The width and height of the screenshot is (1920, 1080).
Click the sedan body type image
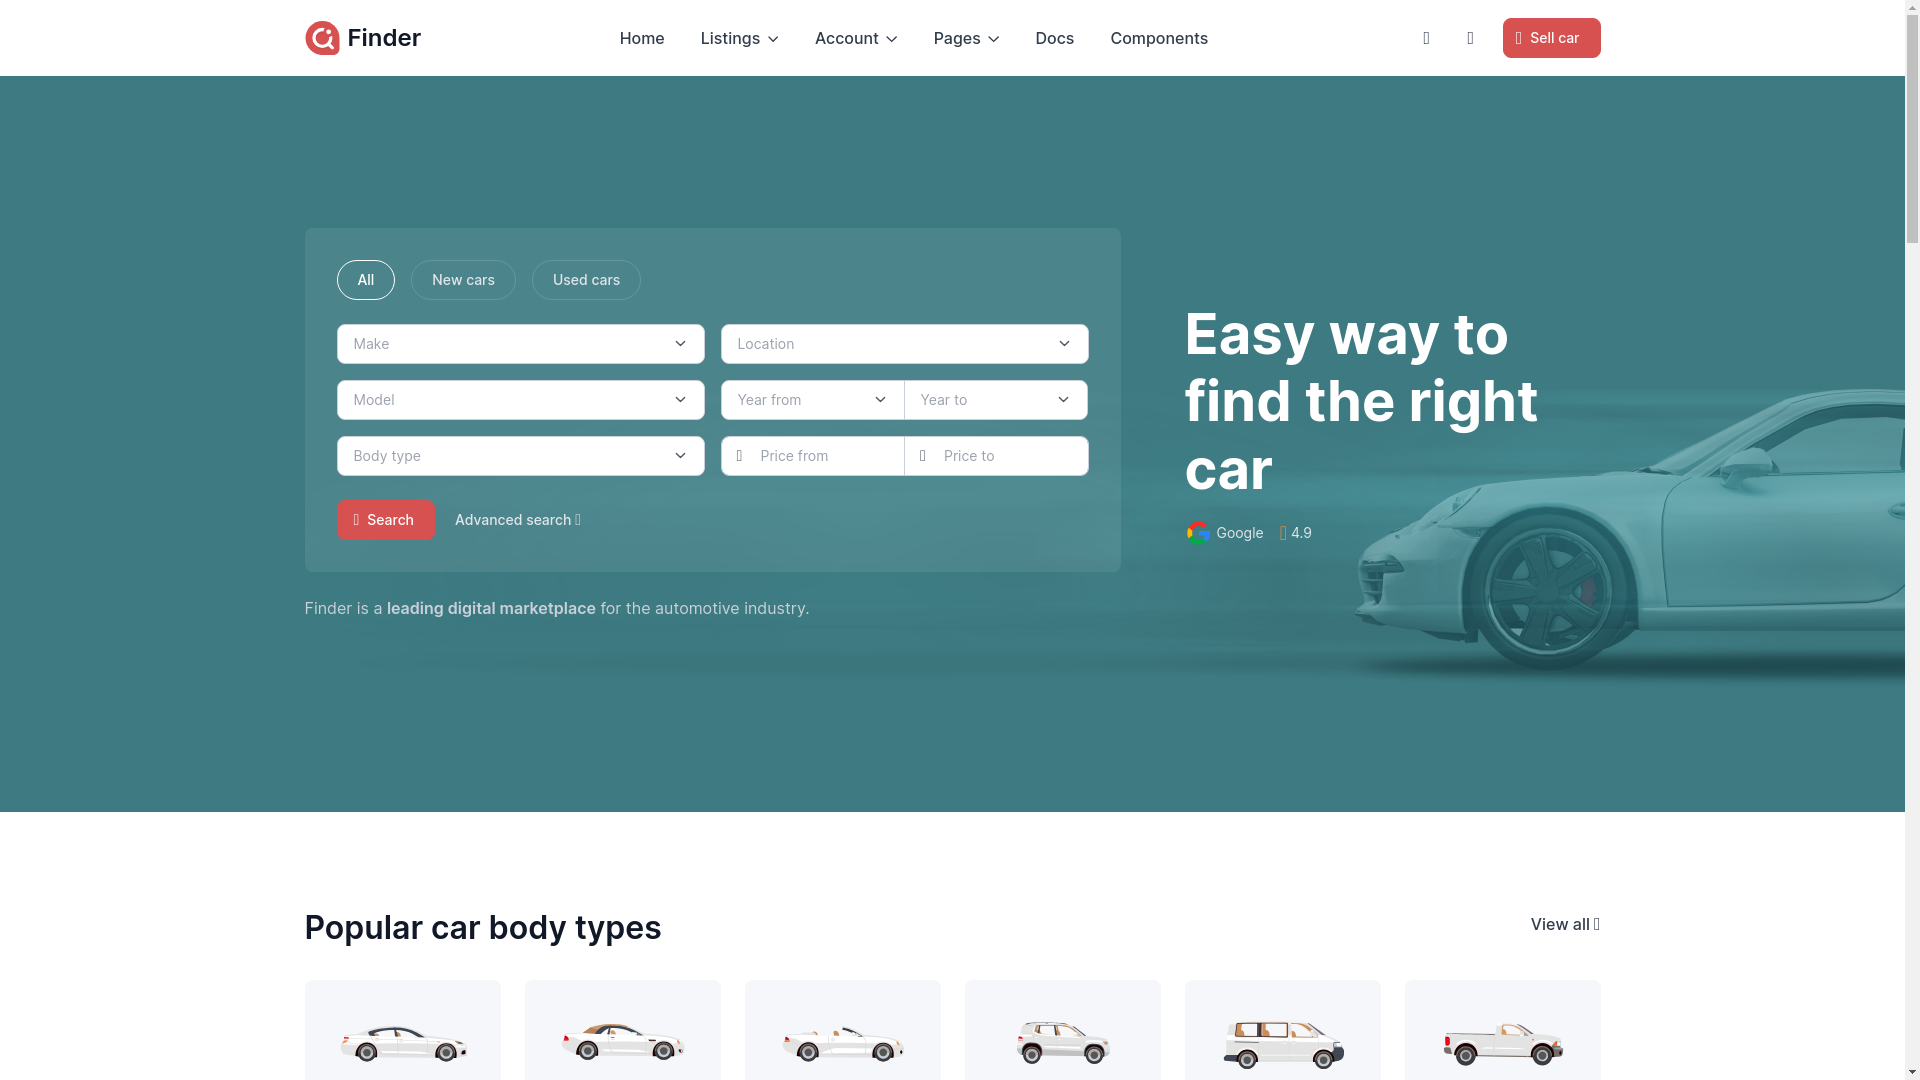403,1043
